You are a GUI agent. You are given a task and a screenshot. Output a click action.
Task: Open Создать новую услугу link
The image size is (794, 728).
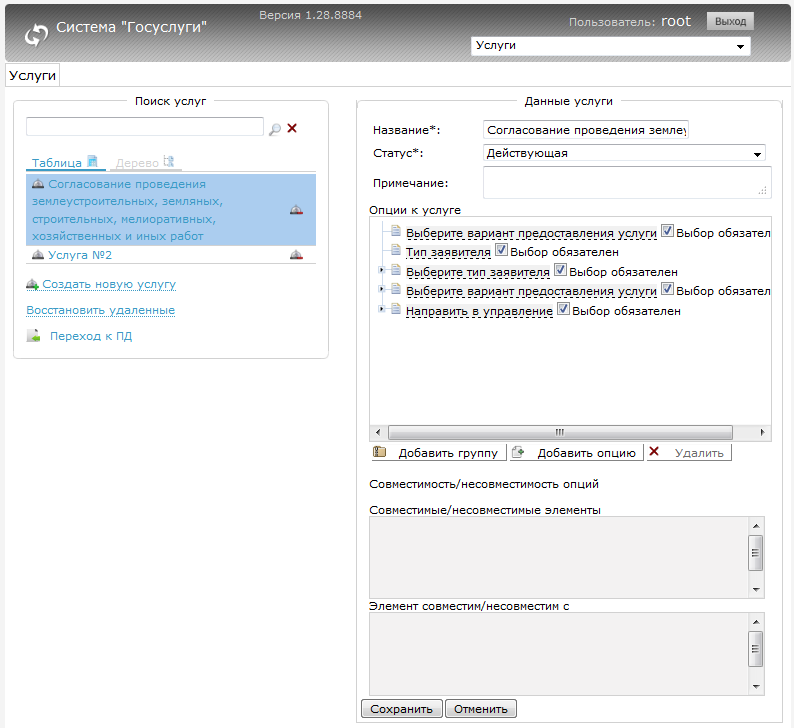109,285
